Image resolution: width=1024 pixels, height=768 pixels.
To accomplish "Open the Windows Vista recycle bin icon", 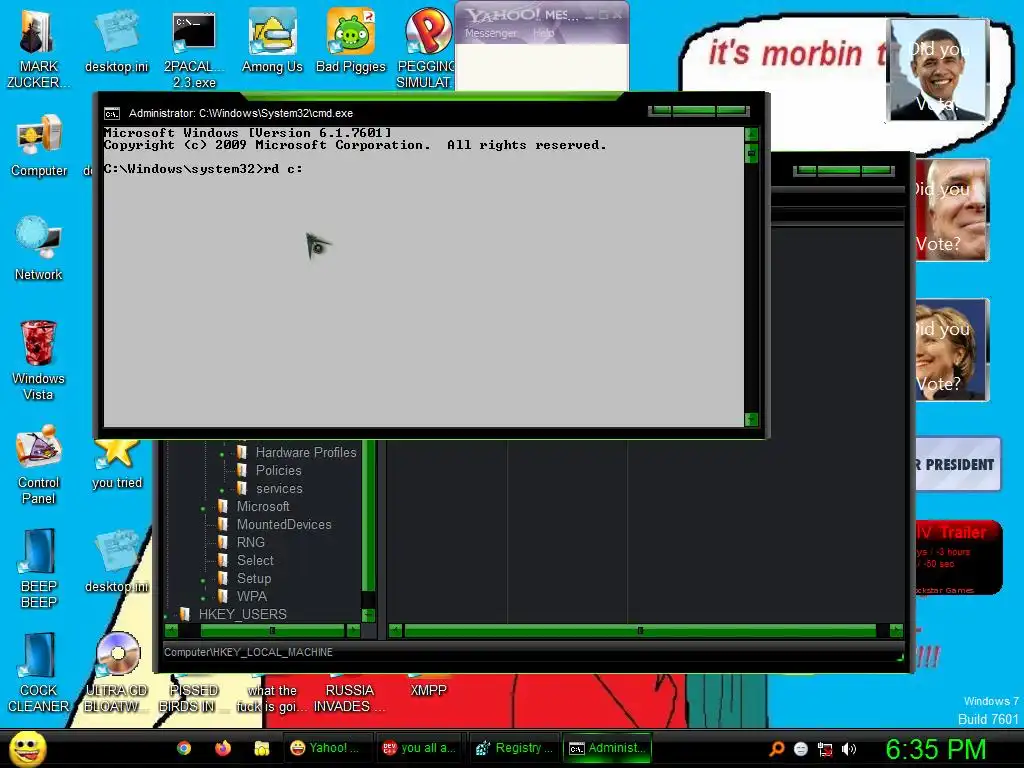I will 39,360.
